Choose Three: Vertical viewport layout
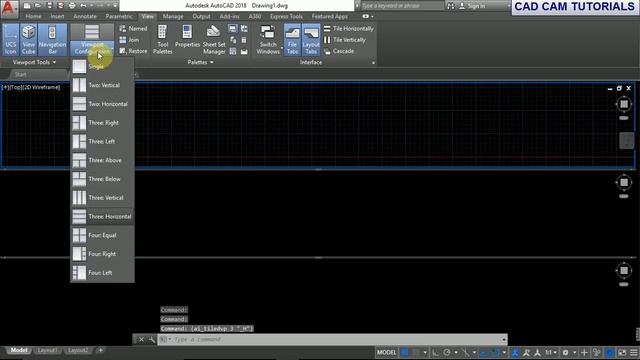Viewport: 640px width, 360px height. coord(102,198)
